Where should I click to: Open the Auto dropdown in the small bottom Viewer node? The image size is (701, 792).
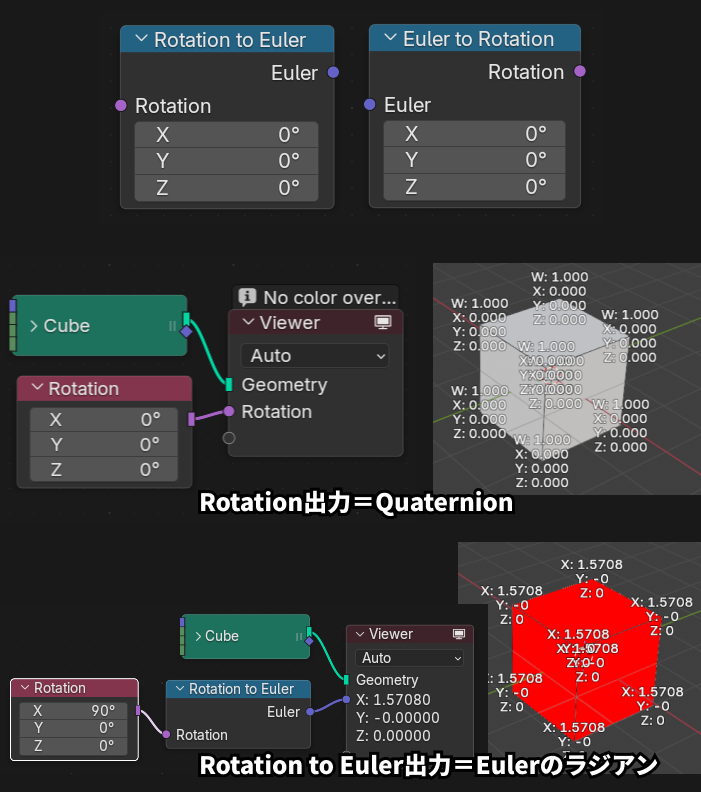(x=409, y=658)
